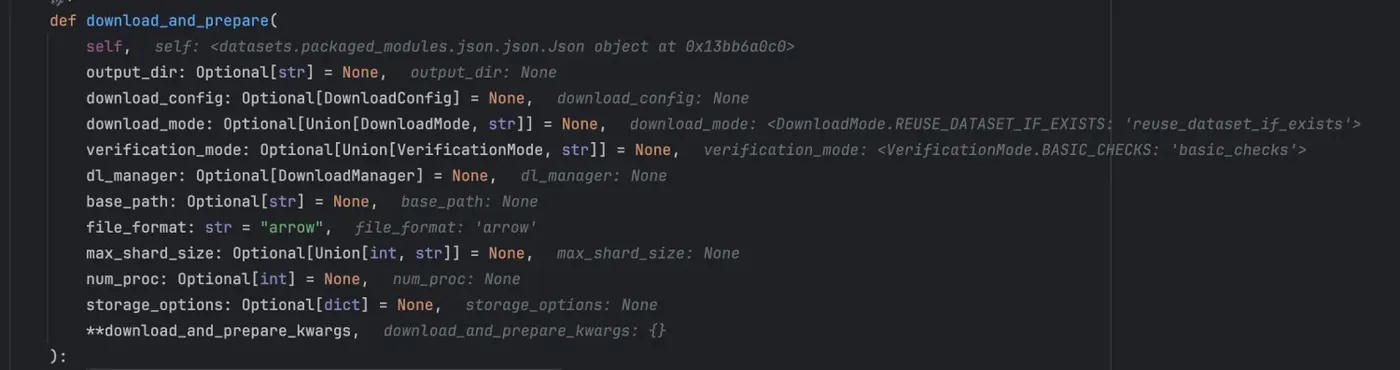Click the REUSE_DATASET_IF_EXISTS inline value hint
The height and width of the screenshot is (370, 1400).
click(x=995, y=124)
